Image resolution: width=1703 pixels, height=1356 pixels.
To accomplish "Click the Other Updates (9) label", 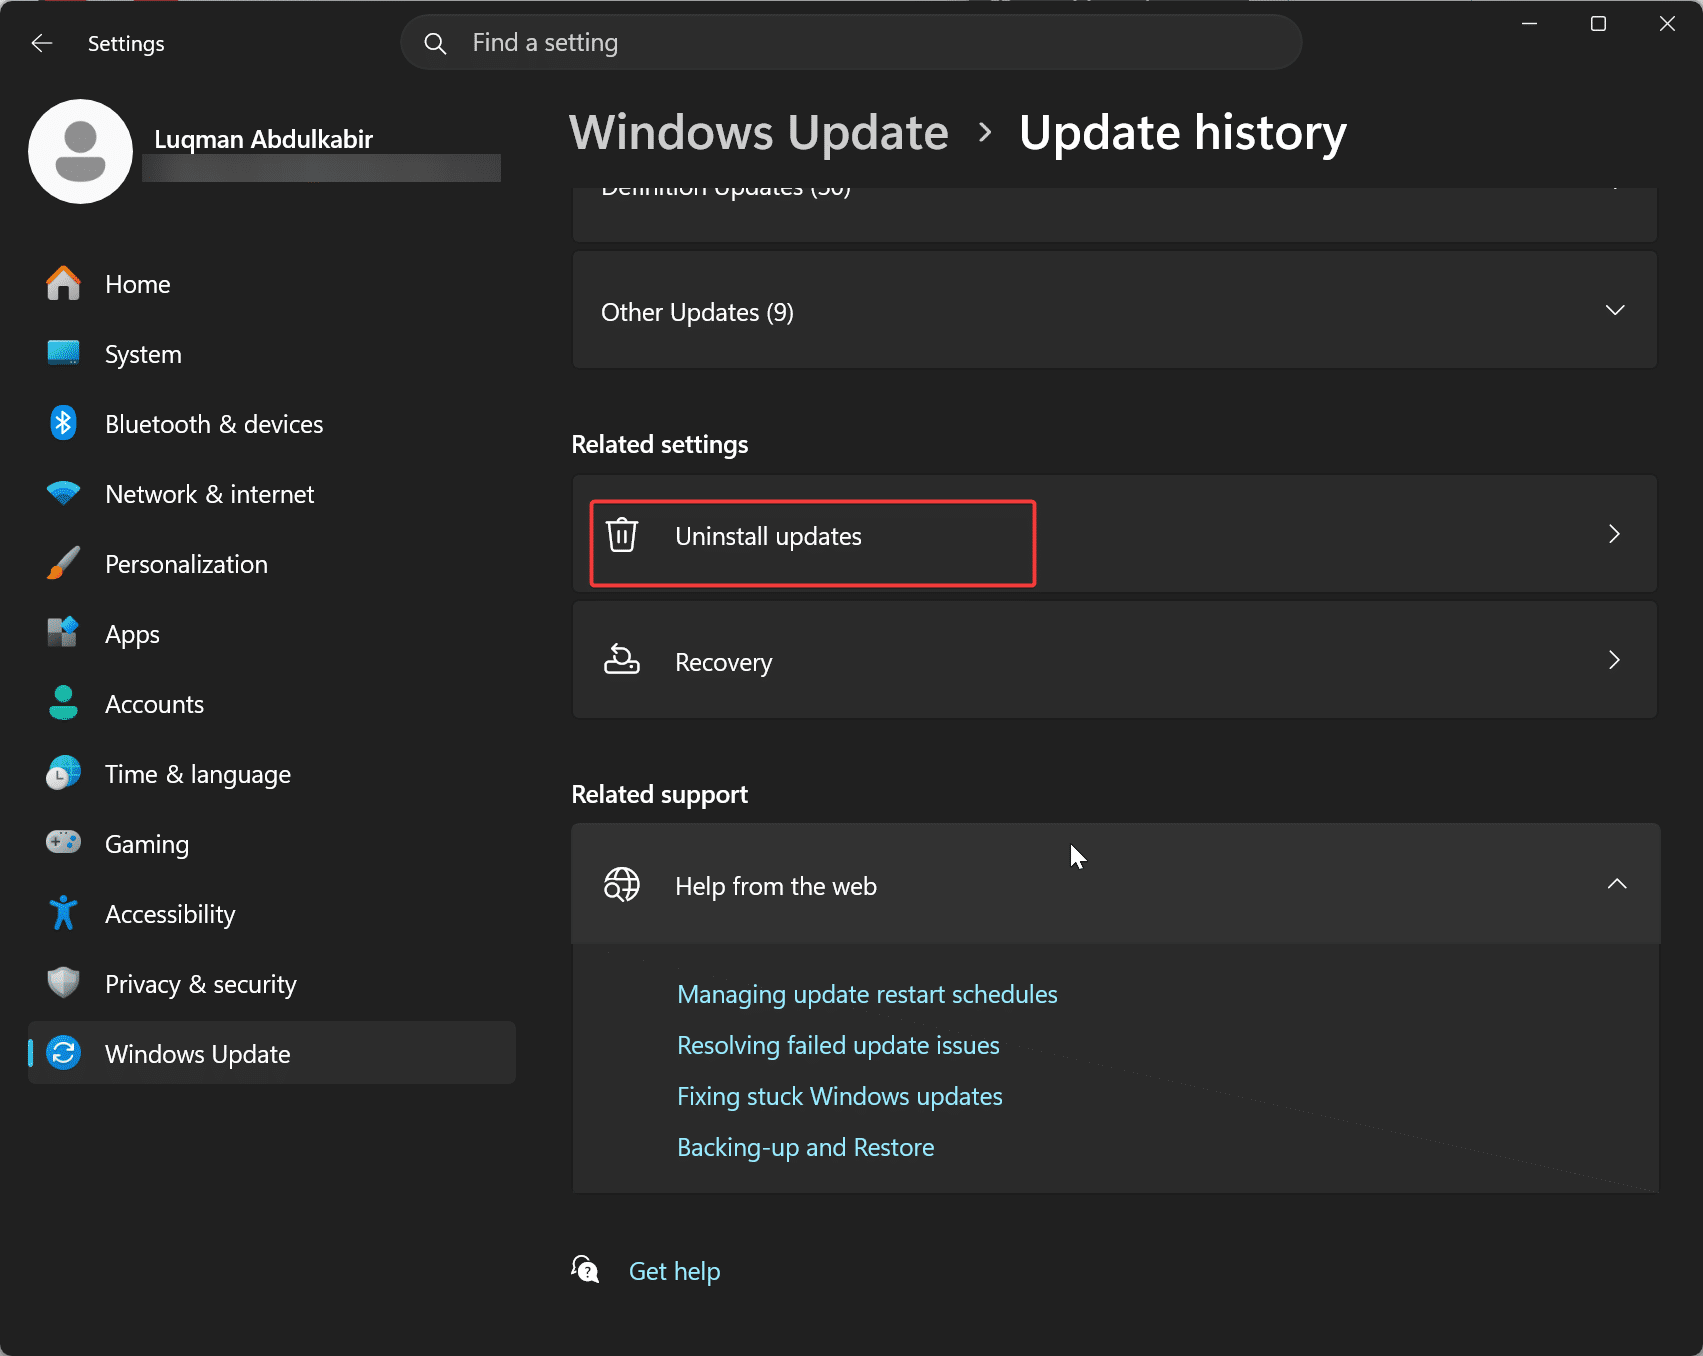I will pyautogui.click(x=697, y=312).
